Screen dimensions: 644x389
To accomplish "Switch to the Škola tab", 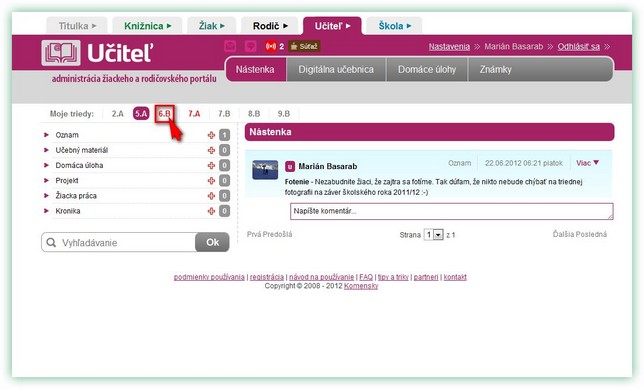I will 394,25.
